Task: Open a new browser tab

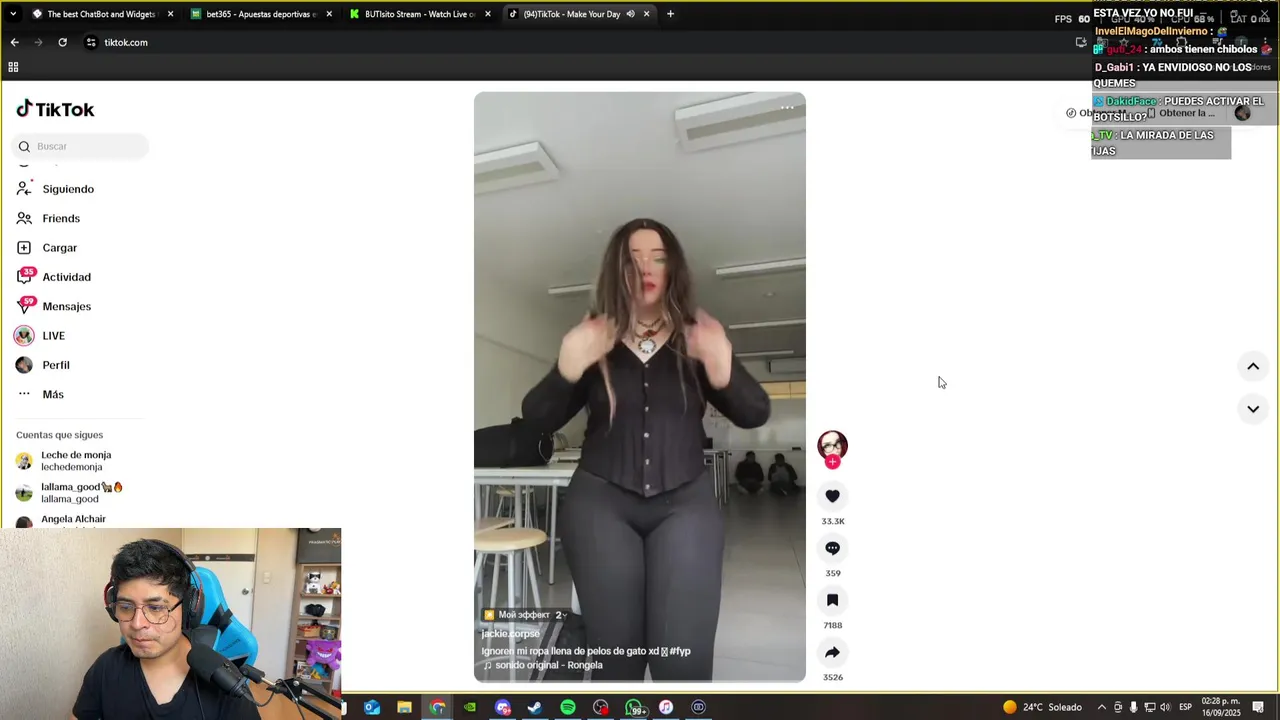Action: pos(670,14)
